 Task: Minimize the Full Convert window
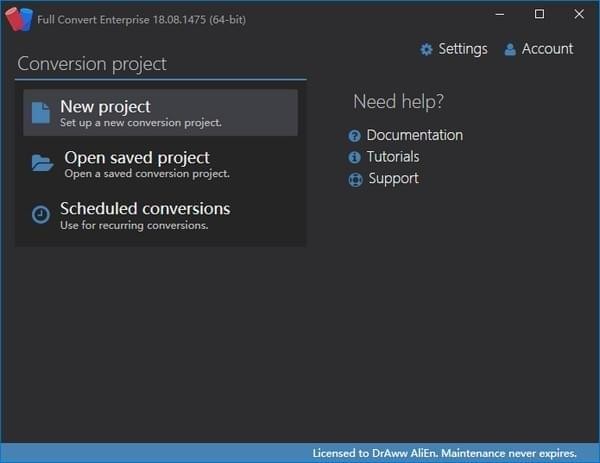(x=500, y=15)
